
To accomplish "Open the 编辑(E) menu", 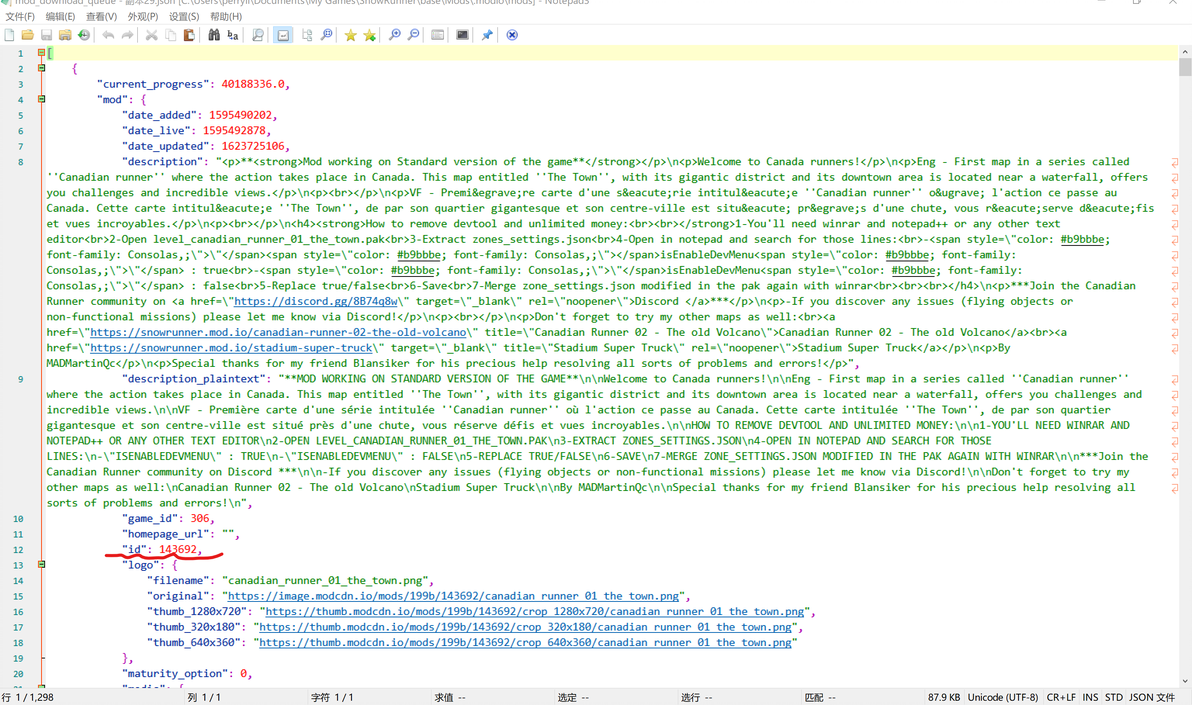I will [60, 16].
